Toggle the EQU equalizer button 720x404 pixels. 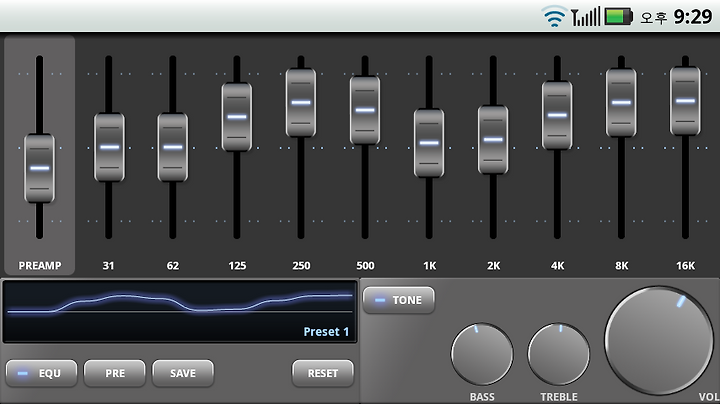coord(41,373)
